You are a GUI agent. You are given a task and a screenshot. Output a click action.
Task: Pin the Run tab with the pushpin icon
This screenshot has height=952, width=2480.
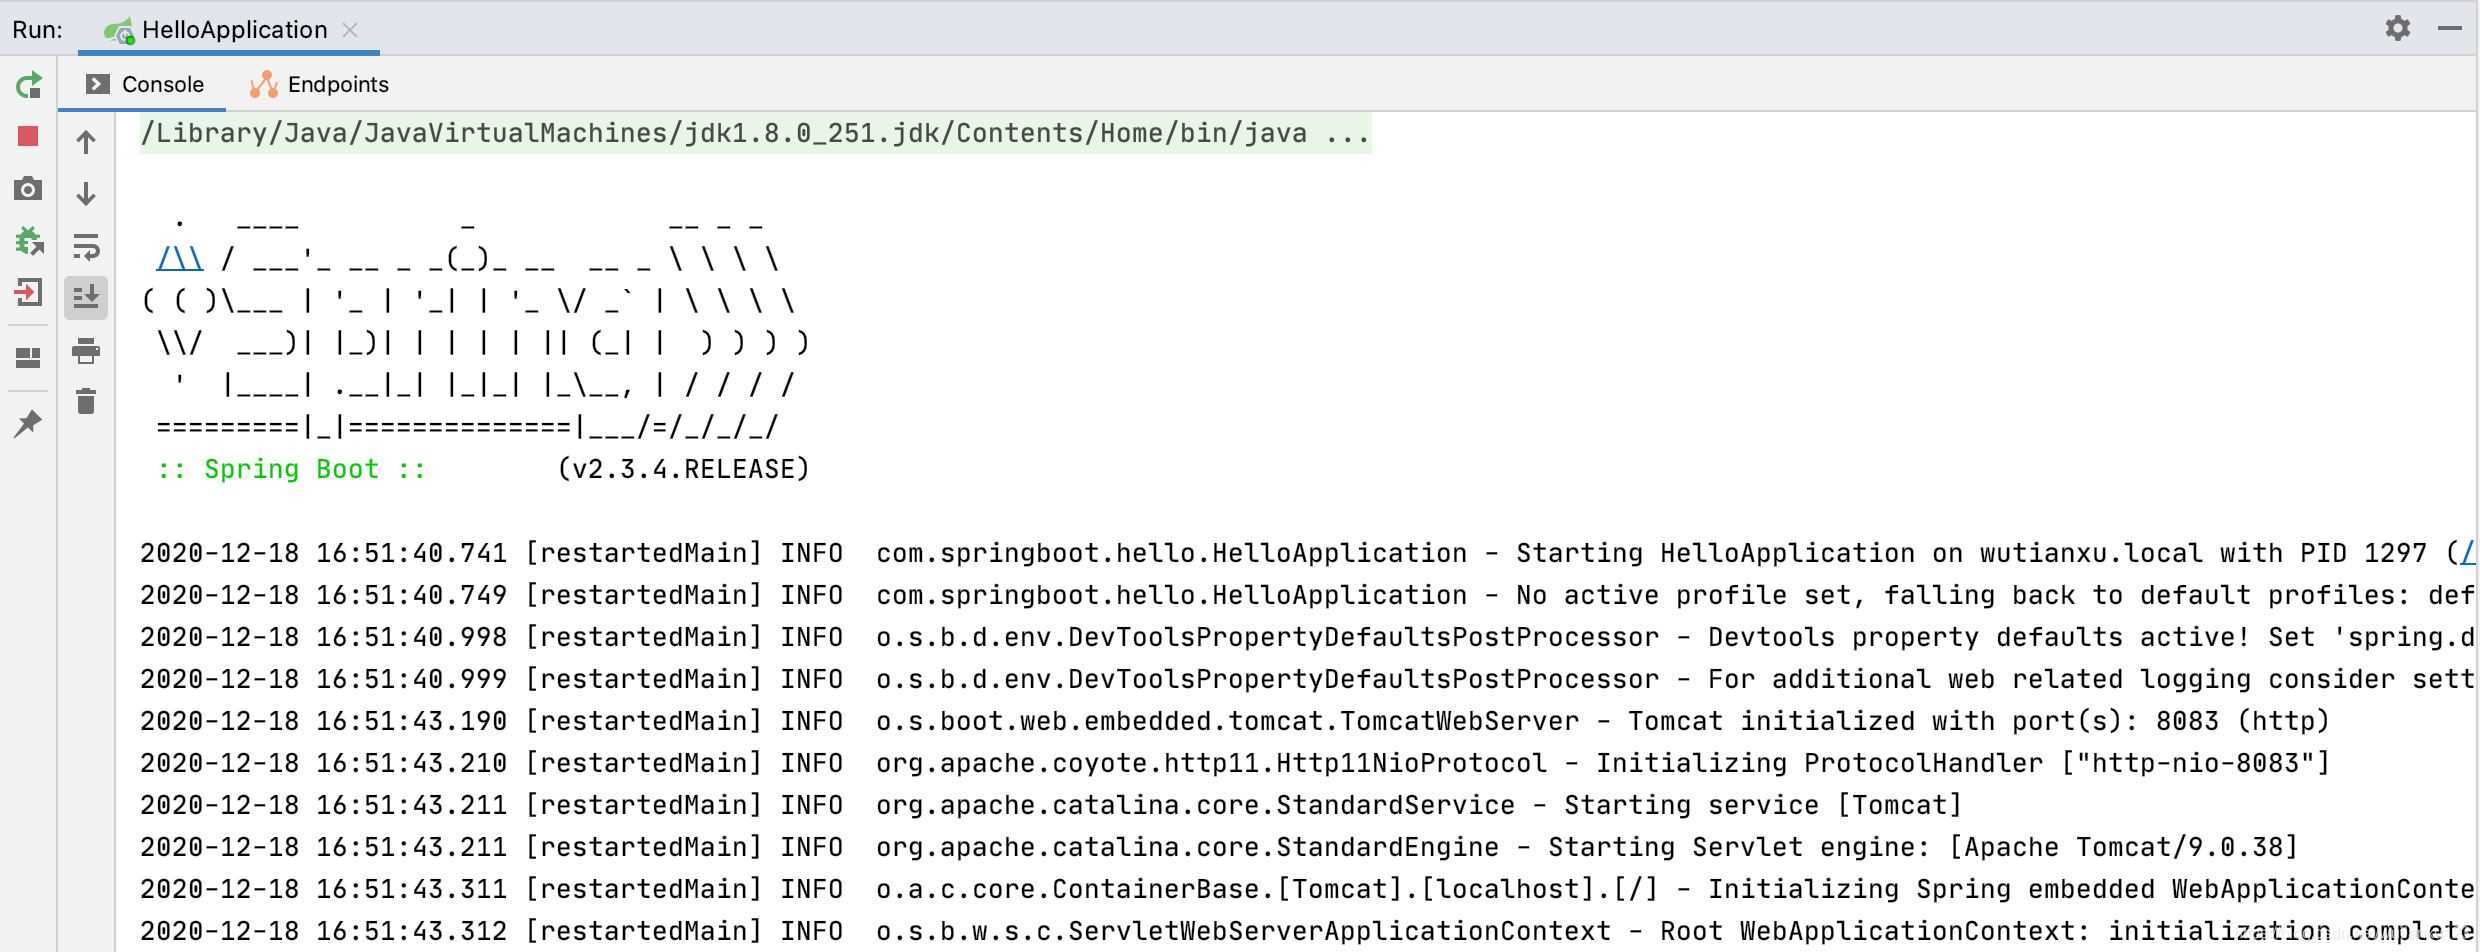pyautogui.click(x=28, y=423)
